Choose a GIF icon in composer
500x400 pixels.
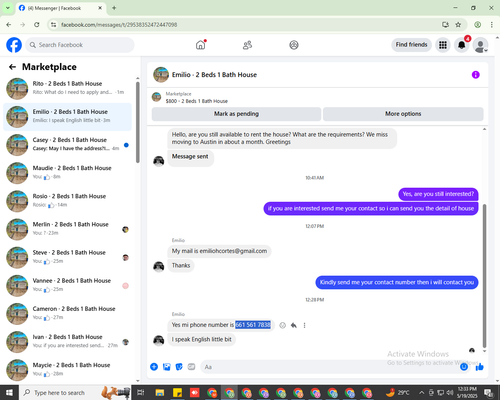191,367
